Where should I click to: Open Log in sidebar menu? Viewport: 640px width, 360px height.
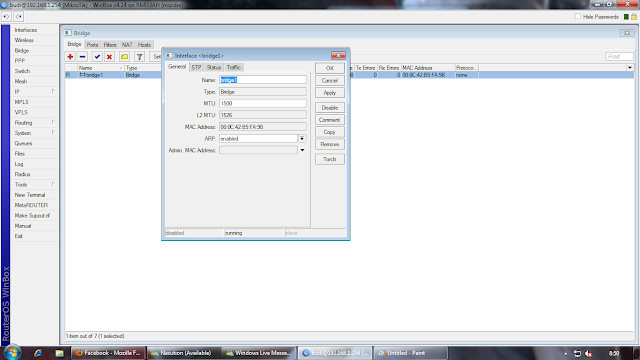click(19, 164)
